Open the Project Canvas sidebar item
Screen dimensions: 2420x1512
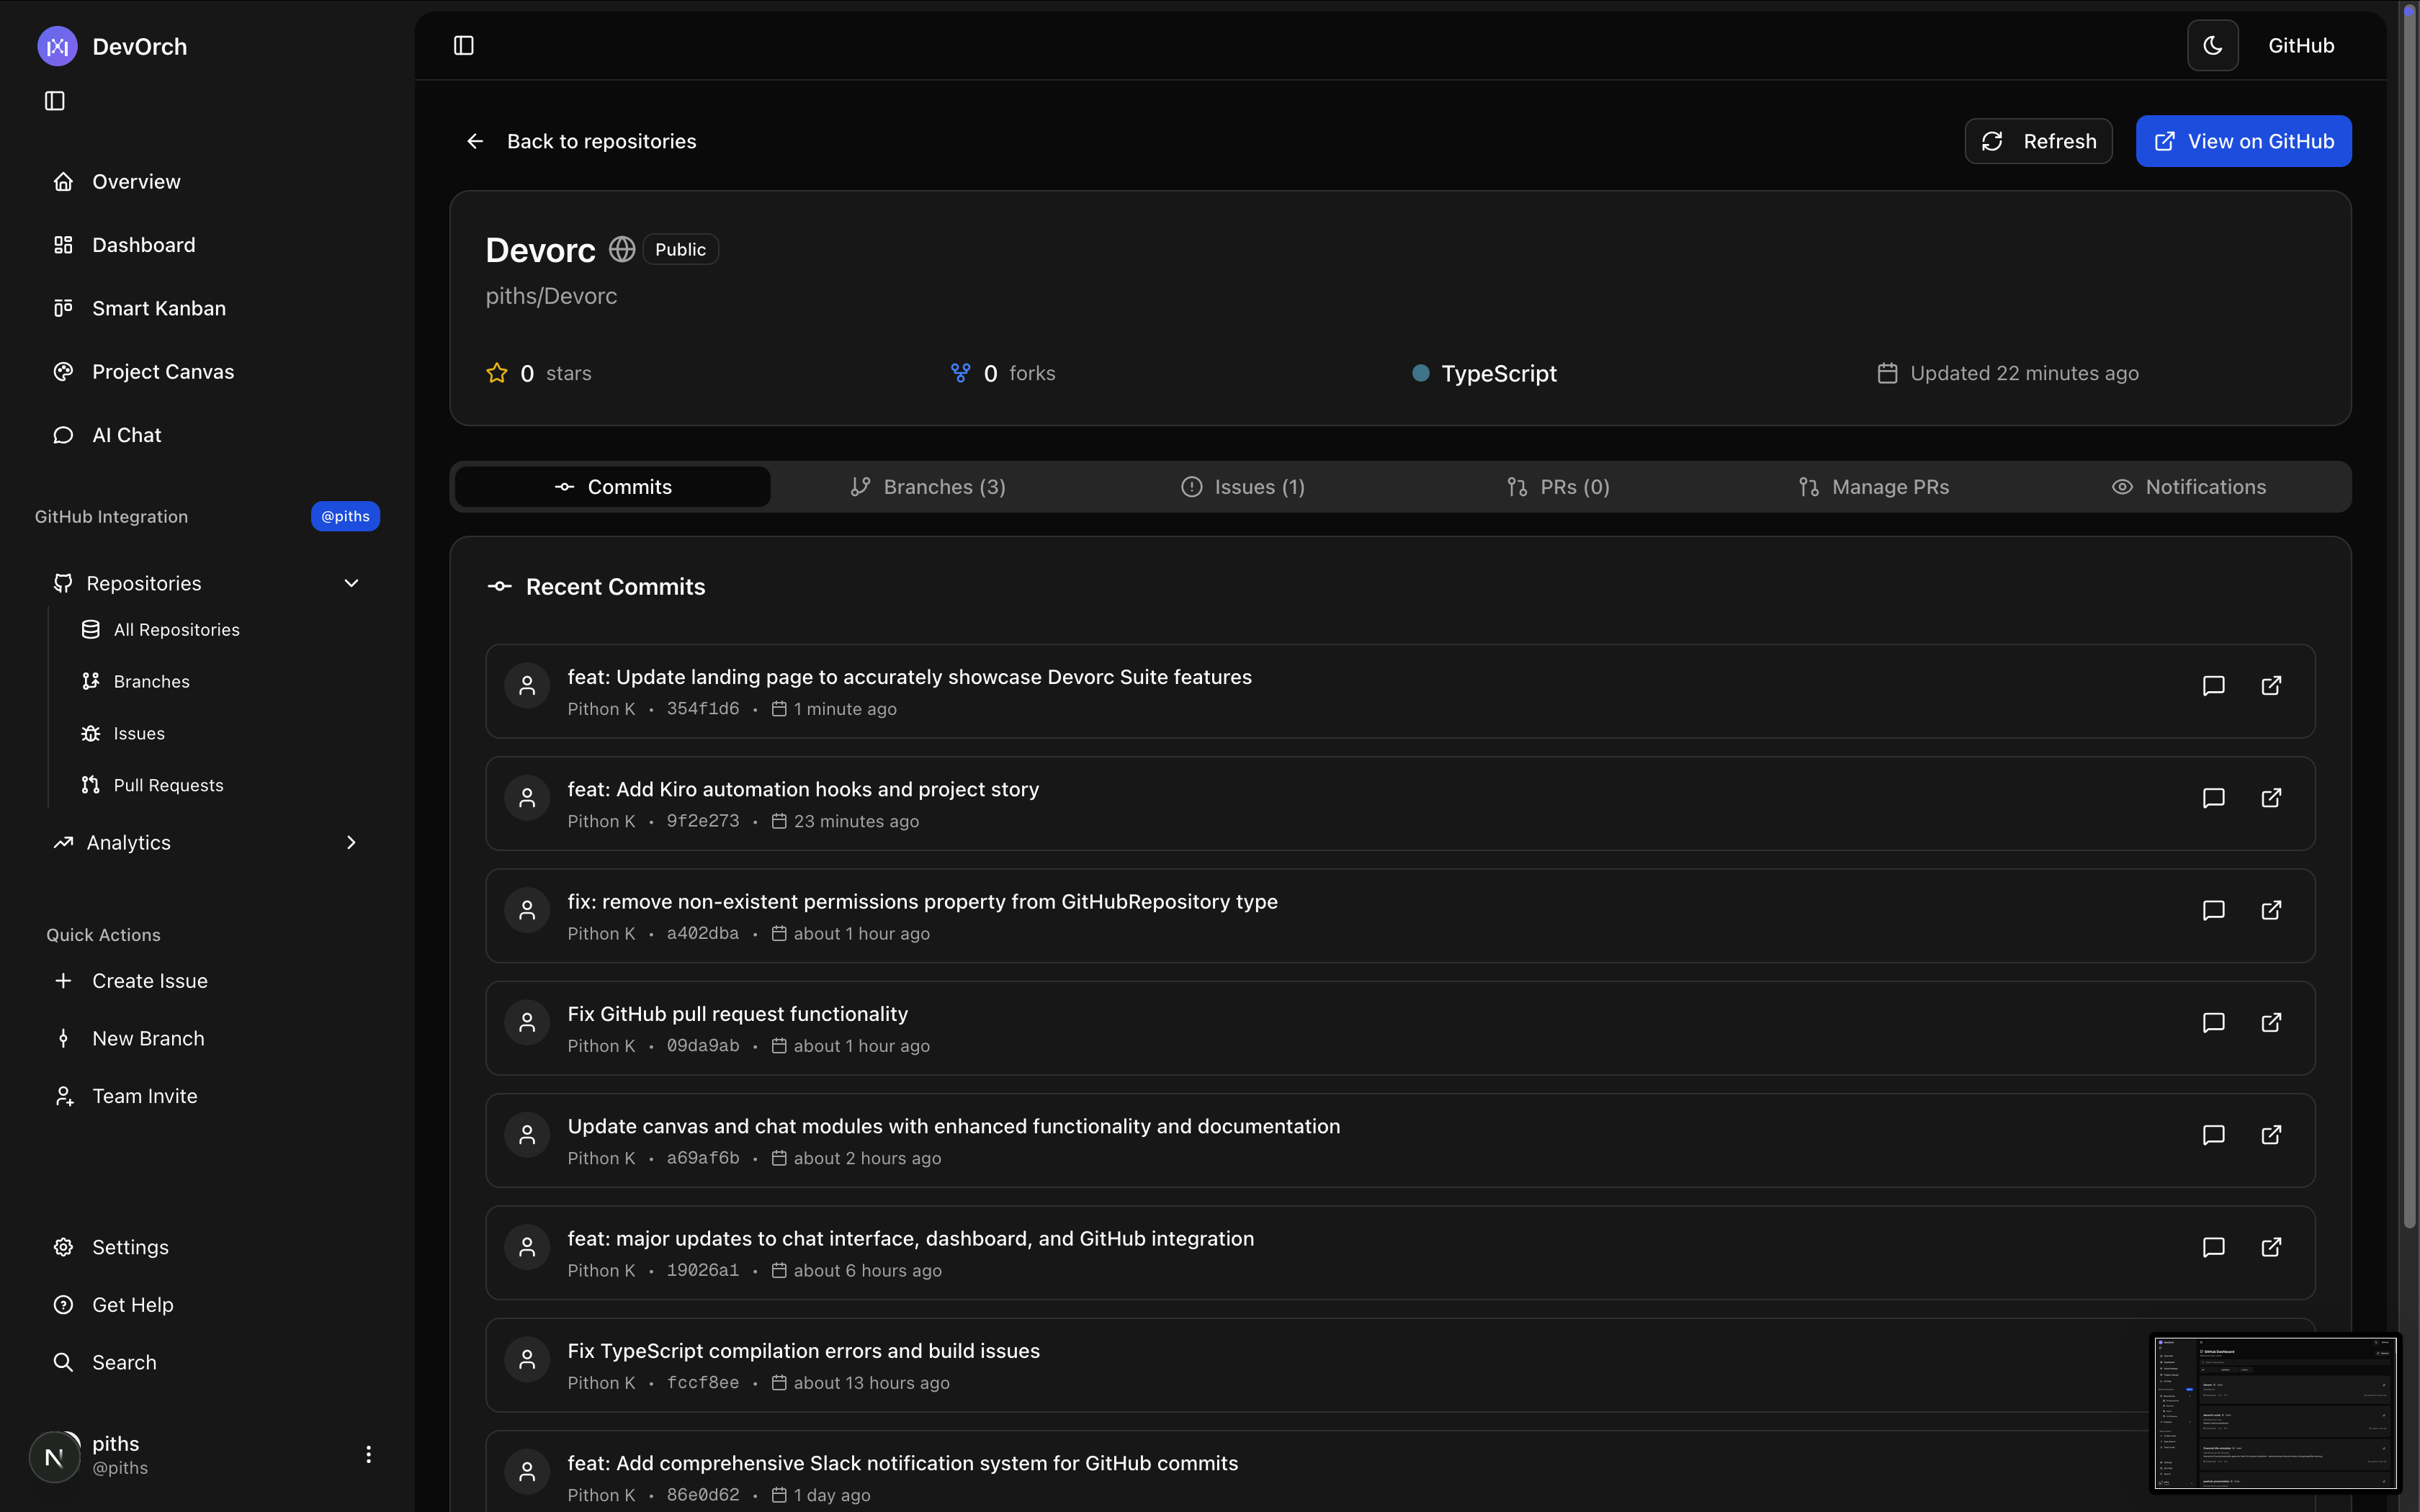point(162,372)
